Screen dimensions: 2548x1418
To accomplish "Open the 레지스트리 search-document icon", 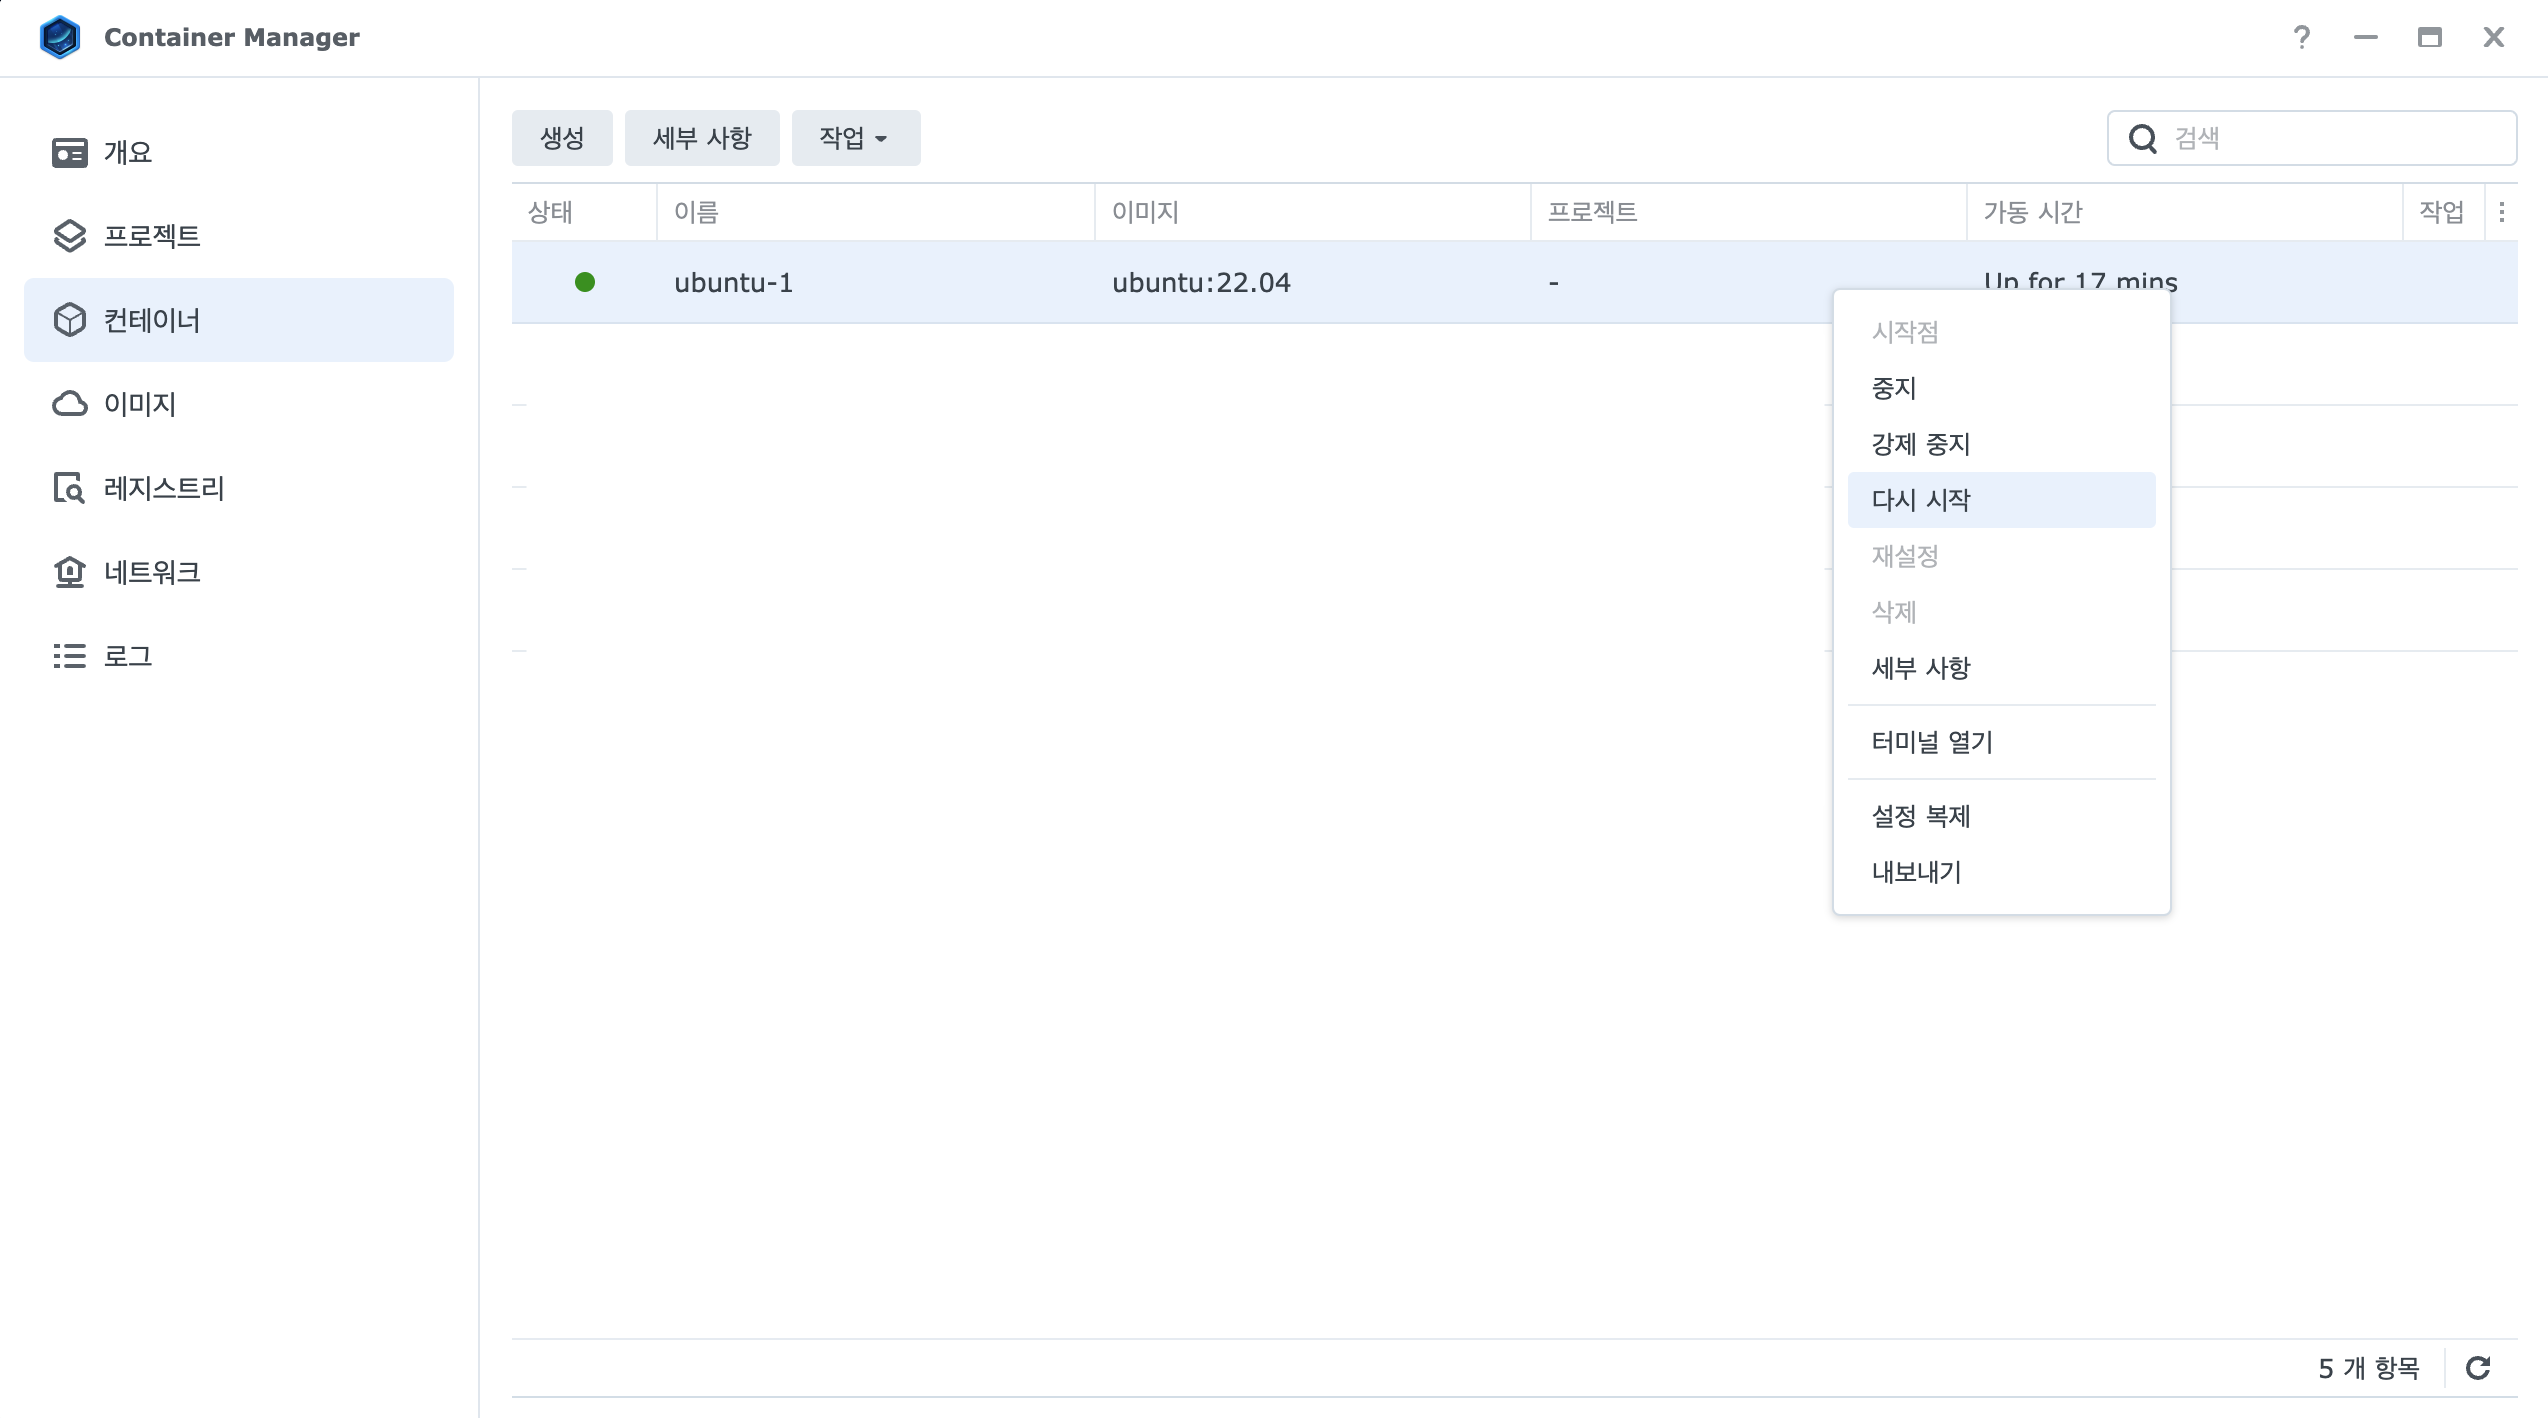I will coord(69,488).
